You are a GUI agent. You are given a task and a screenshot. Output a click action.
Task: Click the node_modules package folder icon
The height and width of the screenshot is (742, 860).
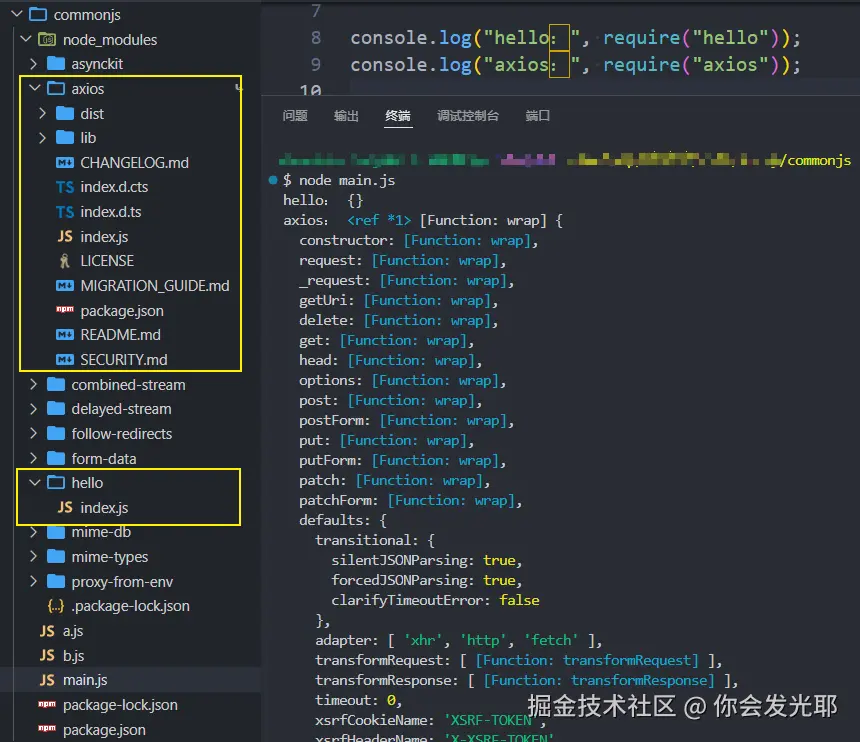tap(47, 39)
